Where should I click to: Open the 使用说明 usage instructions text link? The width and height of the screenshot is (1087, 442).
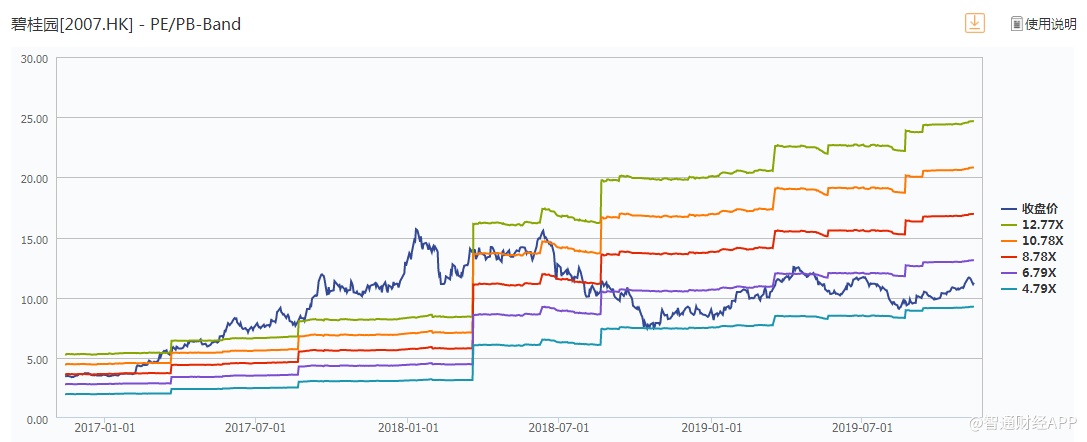coord(1051,24)
